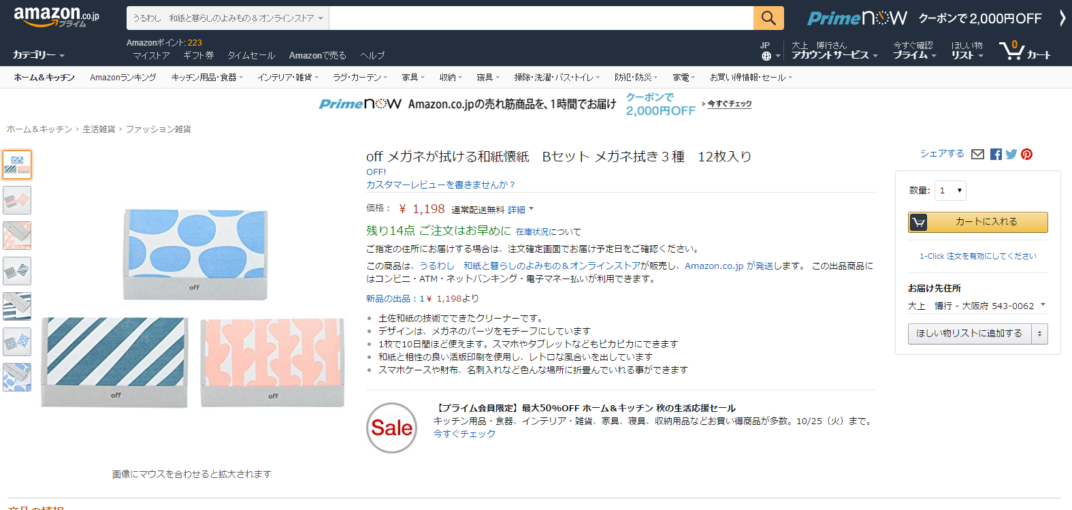Viewport: 1072px width, 510px height.
Task: Click into the search input field
Action: [x=540, y=18]
